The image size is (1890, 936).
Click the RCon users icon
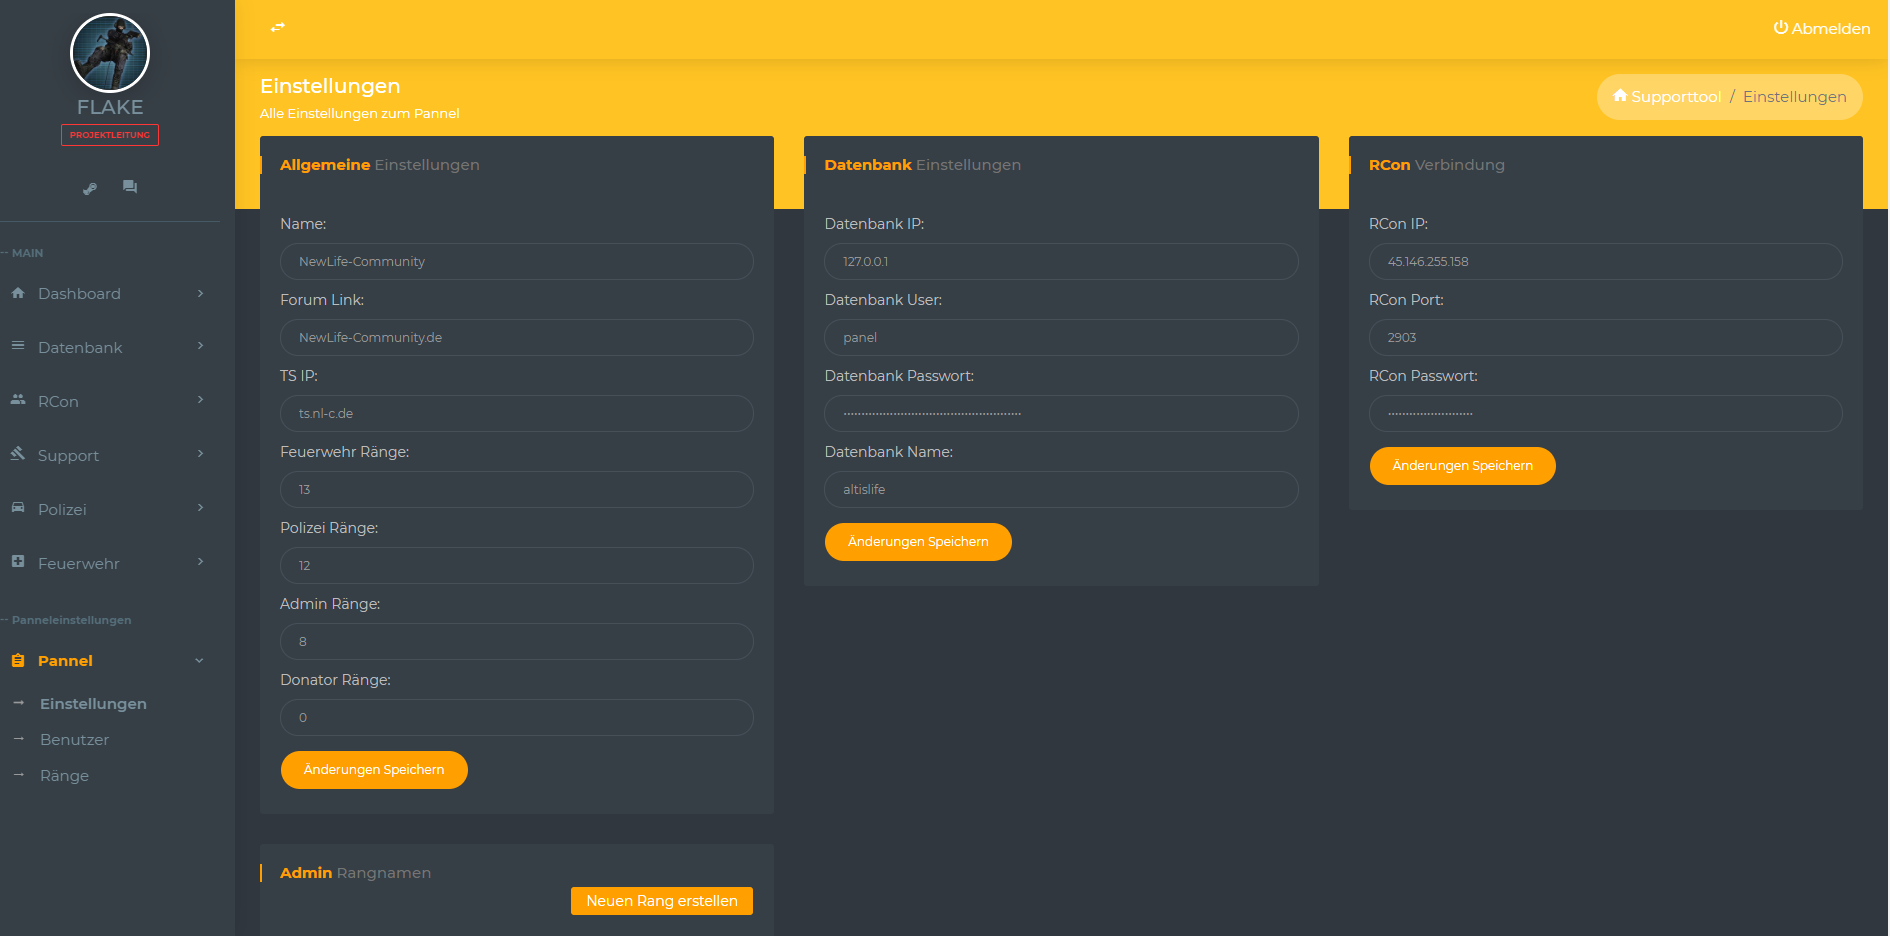pyautogui.click(x=18, y=400)
